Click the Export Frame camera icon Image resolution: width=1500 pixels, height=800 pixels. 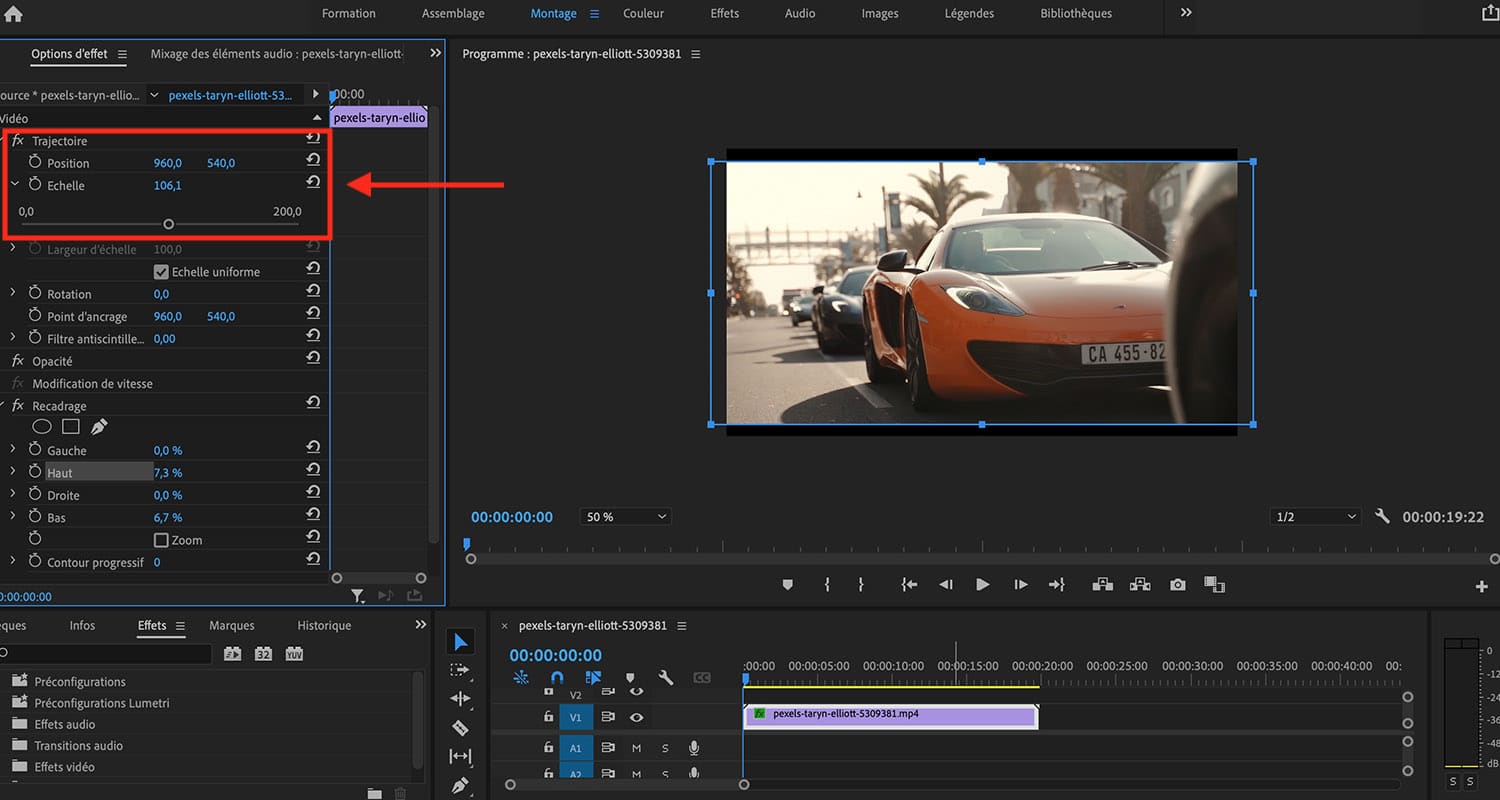point(1178,585)
